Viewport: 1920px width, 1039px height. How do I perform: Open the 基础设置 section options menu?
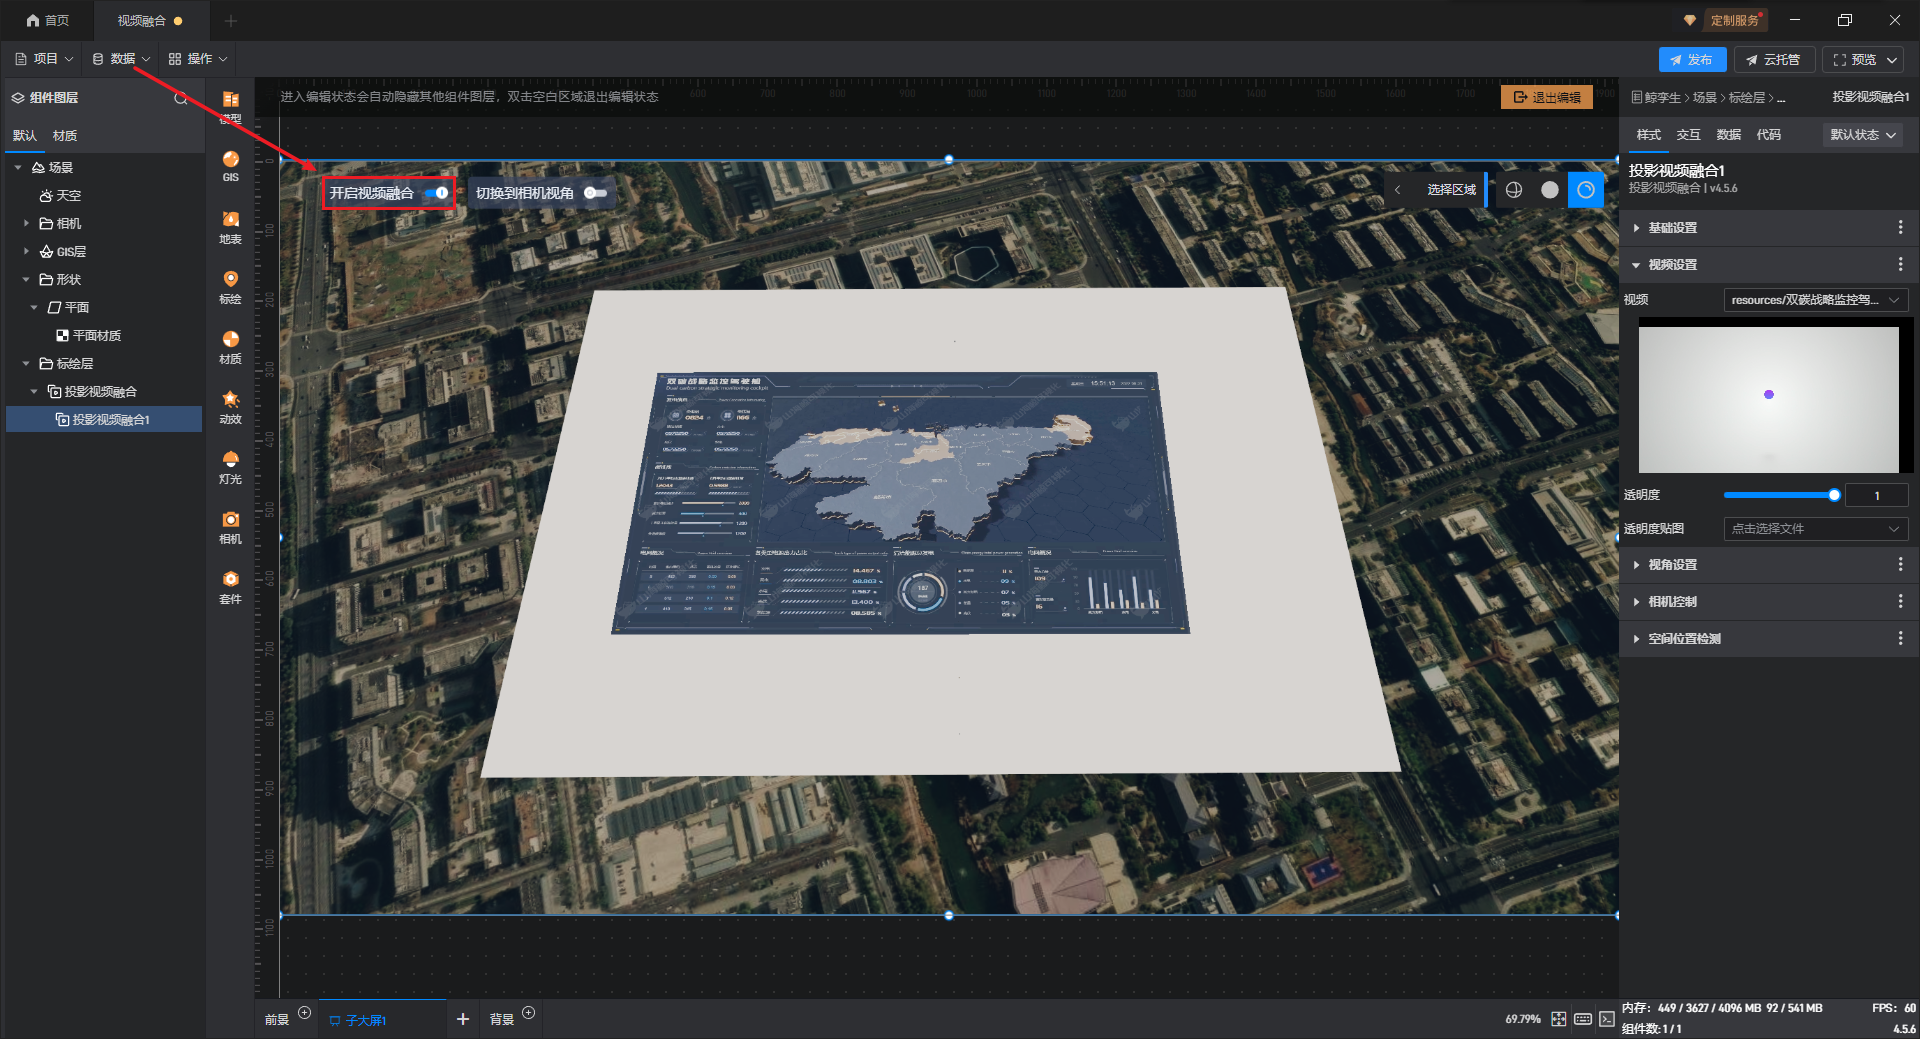click(1900, 228)
